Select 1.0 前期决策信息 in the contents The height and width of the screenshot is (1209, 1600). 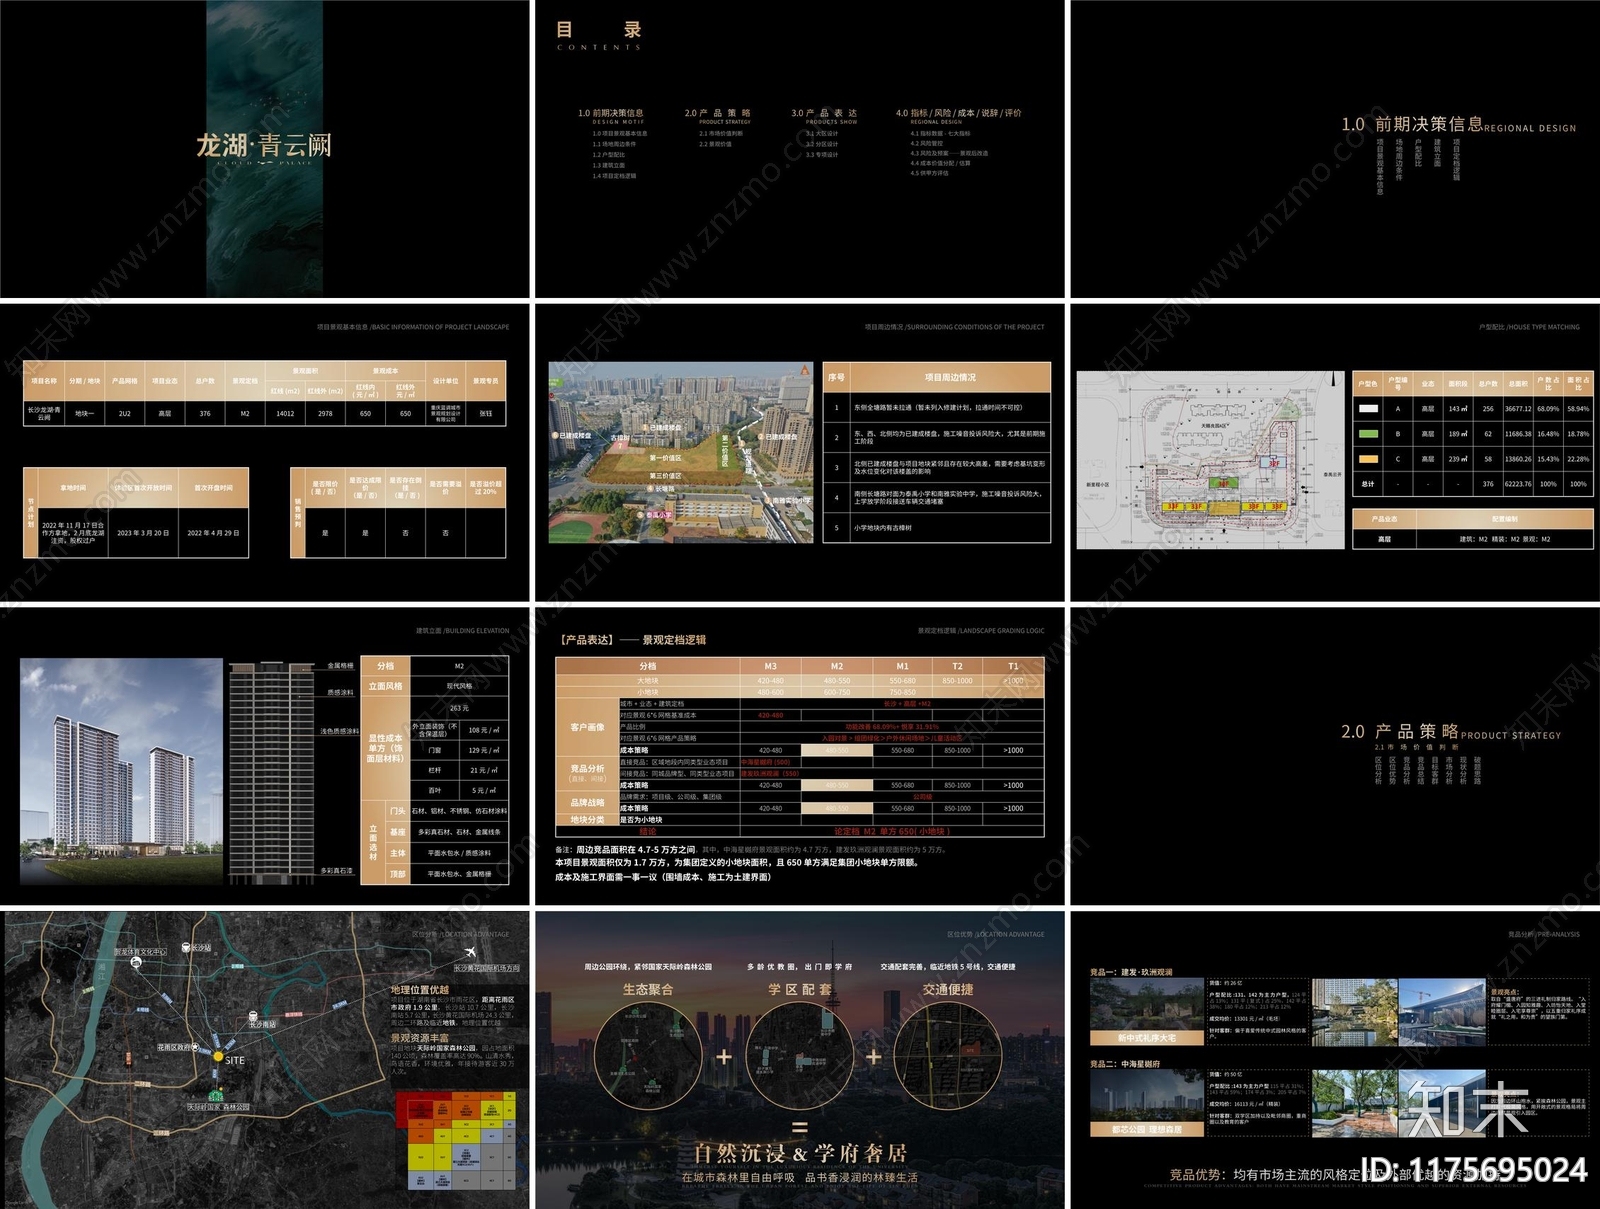[x=610, y=113]
